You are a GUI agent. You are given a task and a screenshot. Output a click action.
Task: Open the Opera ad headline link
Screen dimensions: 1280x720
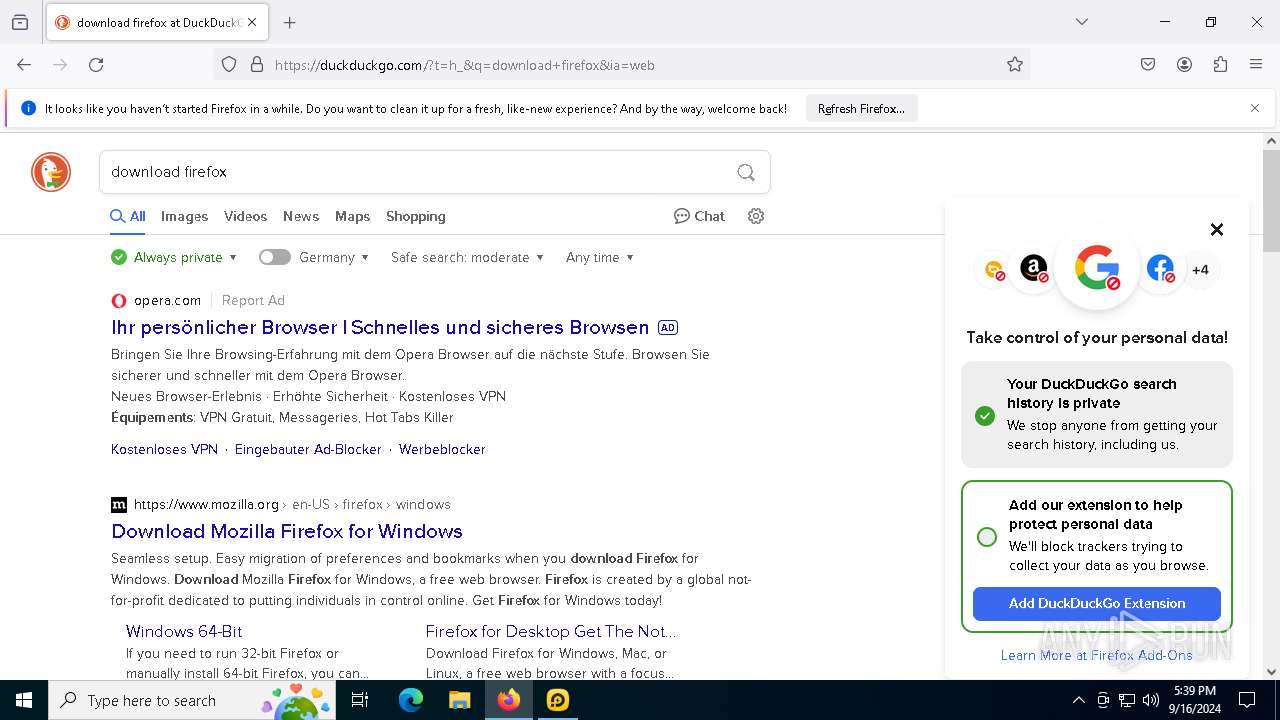[380, 327]
